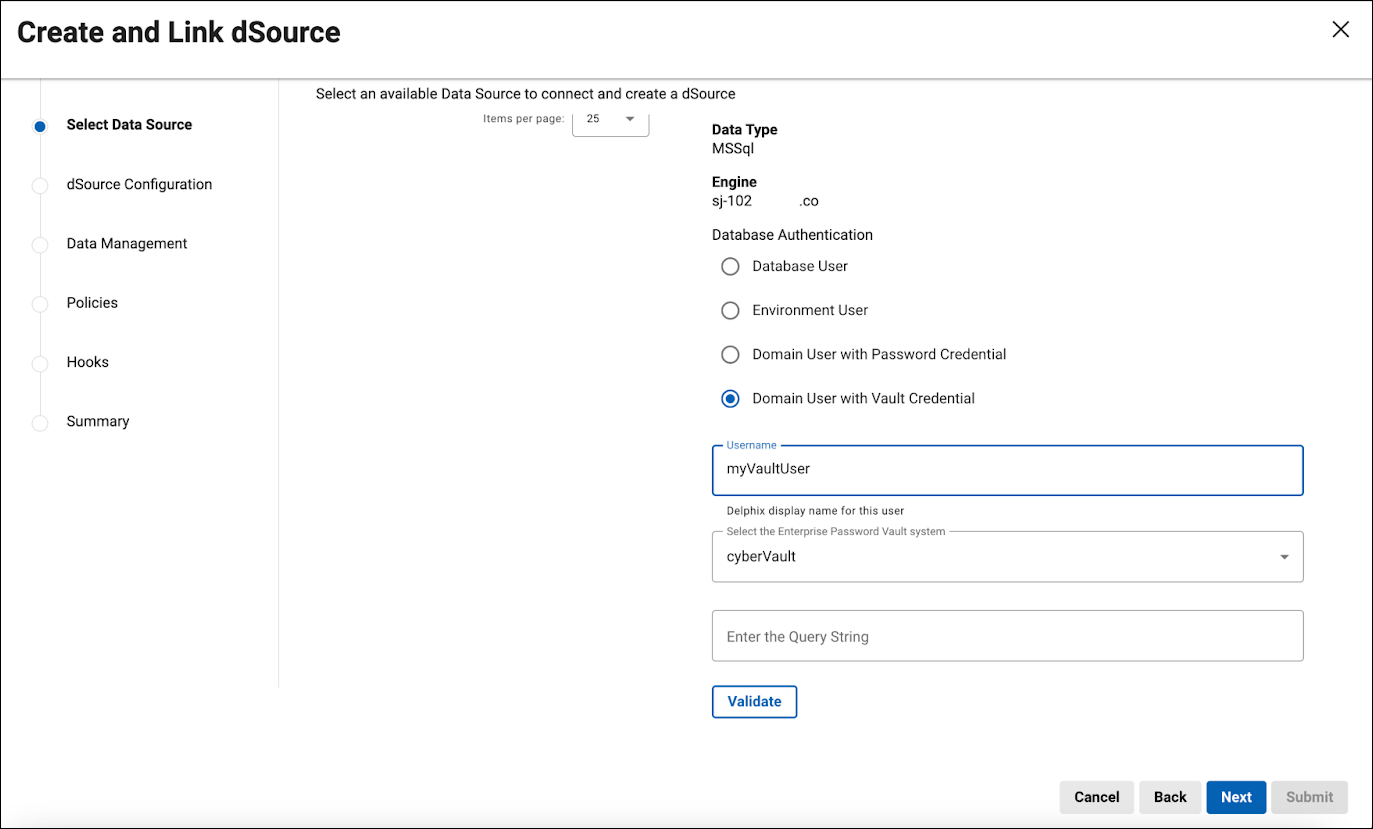
Task: Click the Next button
Action: pos(1236,797)
